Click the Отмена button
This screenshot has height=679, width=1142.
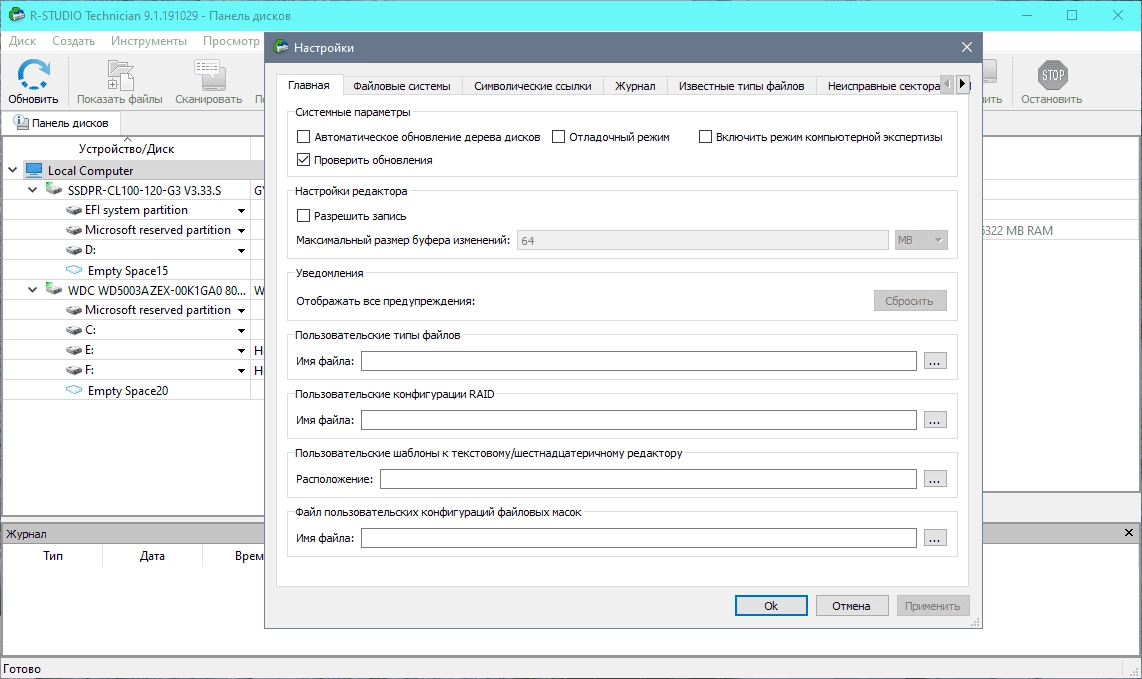tap(851, 605)
